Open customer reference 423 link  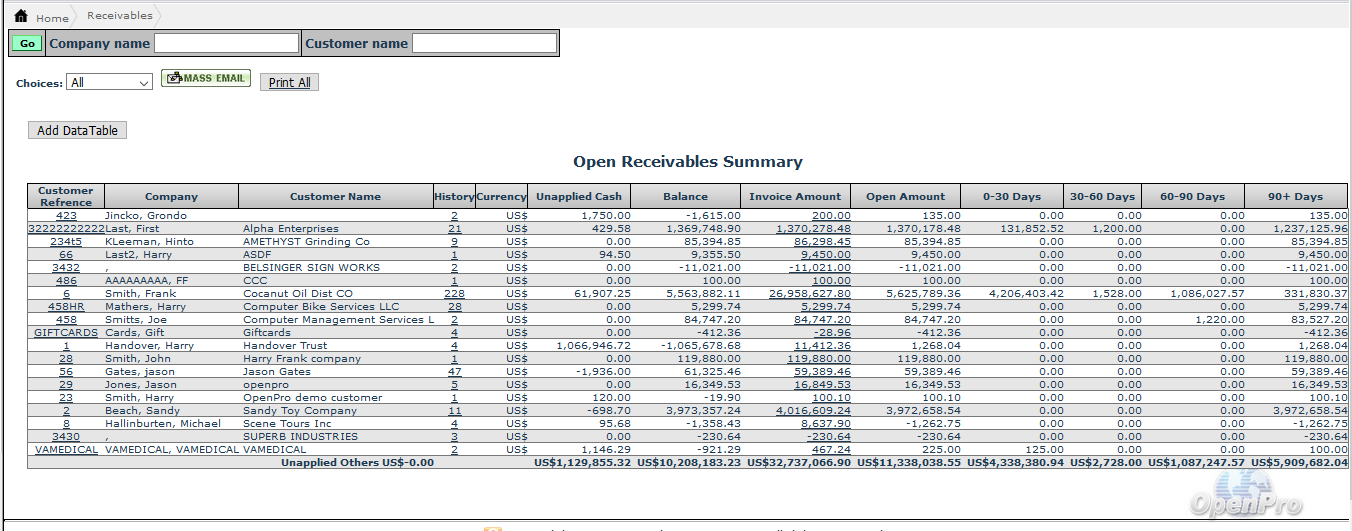(x=66, y=216)
